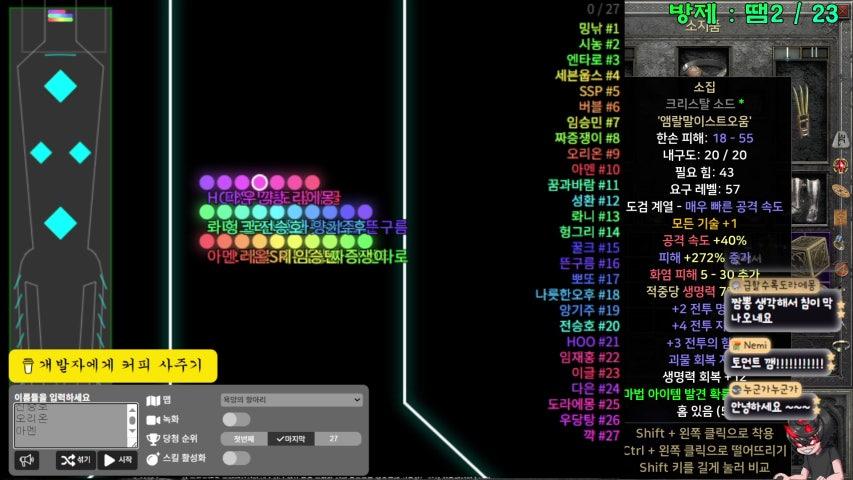Click ranking entry 아멘 #10

(595, 169)
